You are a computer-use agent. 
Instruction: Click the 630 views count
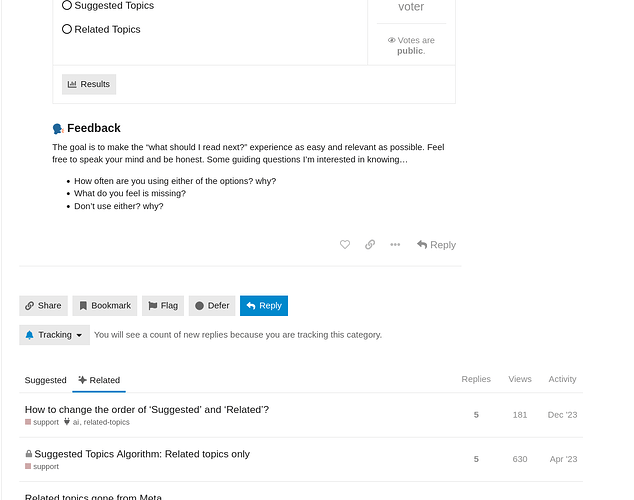pos(520,459)
